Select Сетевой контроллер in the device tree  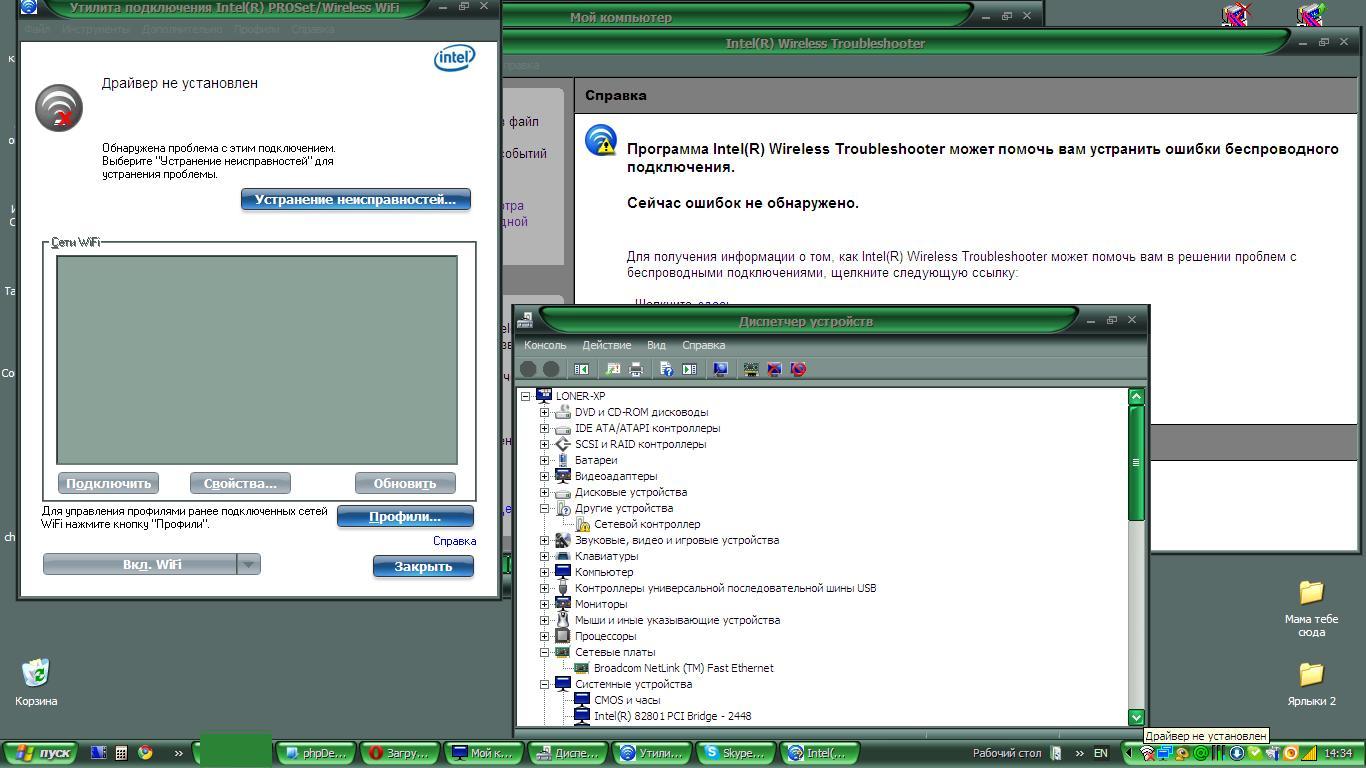click(646, 524)
